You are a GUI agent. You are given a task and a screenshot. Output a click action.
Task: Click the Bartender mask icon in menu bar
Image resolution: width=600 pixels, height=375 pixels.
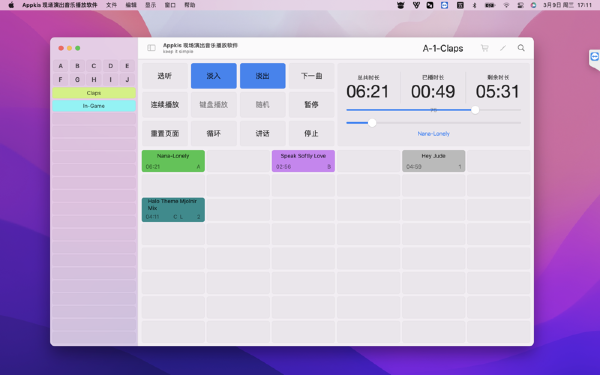tap(401, 5)
